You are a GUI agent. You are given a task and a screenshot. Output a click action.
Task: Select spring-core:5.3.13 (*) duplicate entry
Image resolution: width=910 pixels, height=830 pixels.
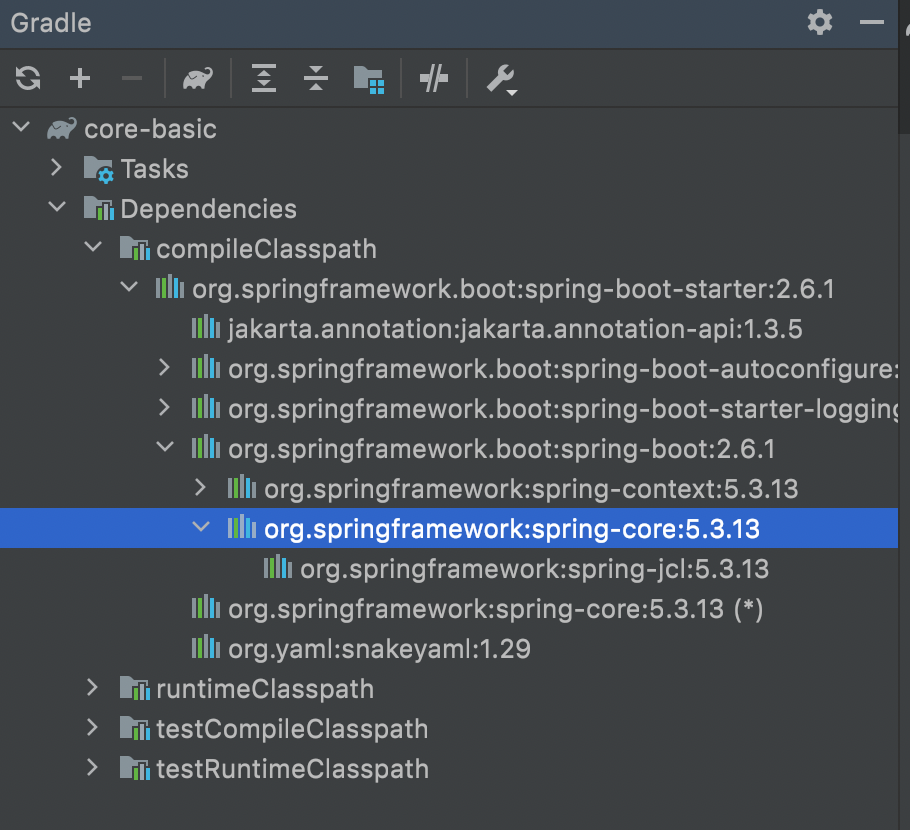495,610
